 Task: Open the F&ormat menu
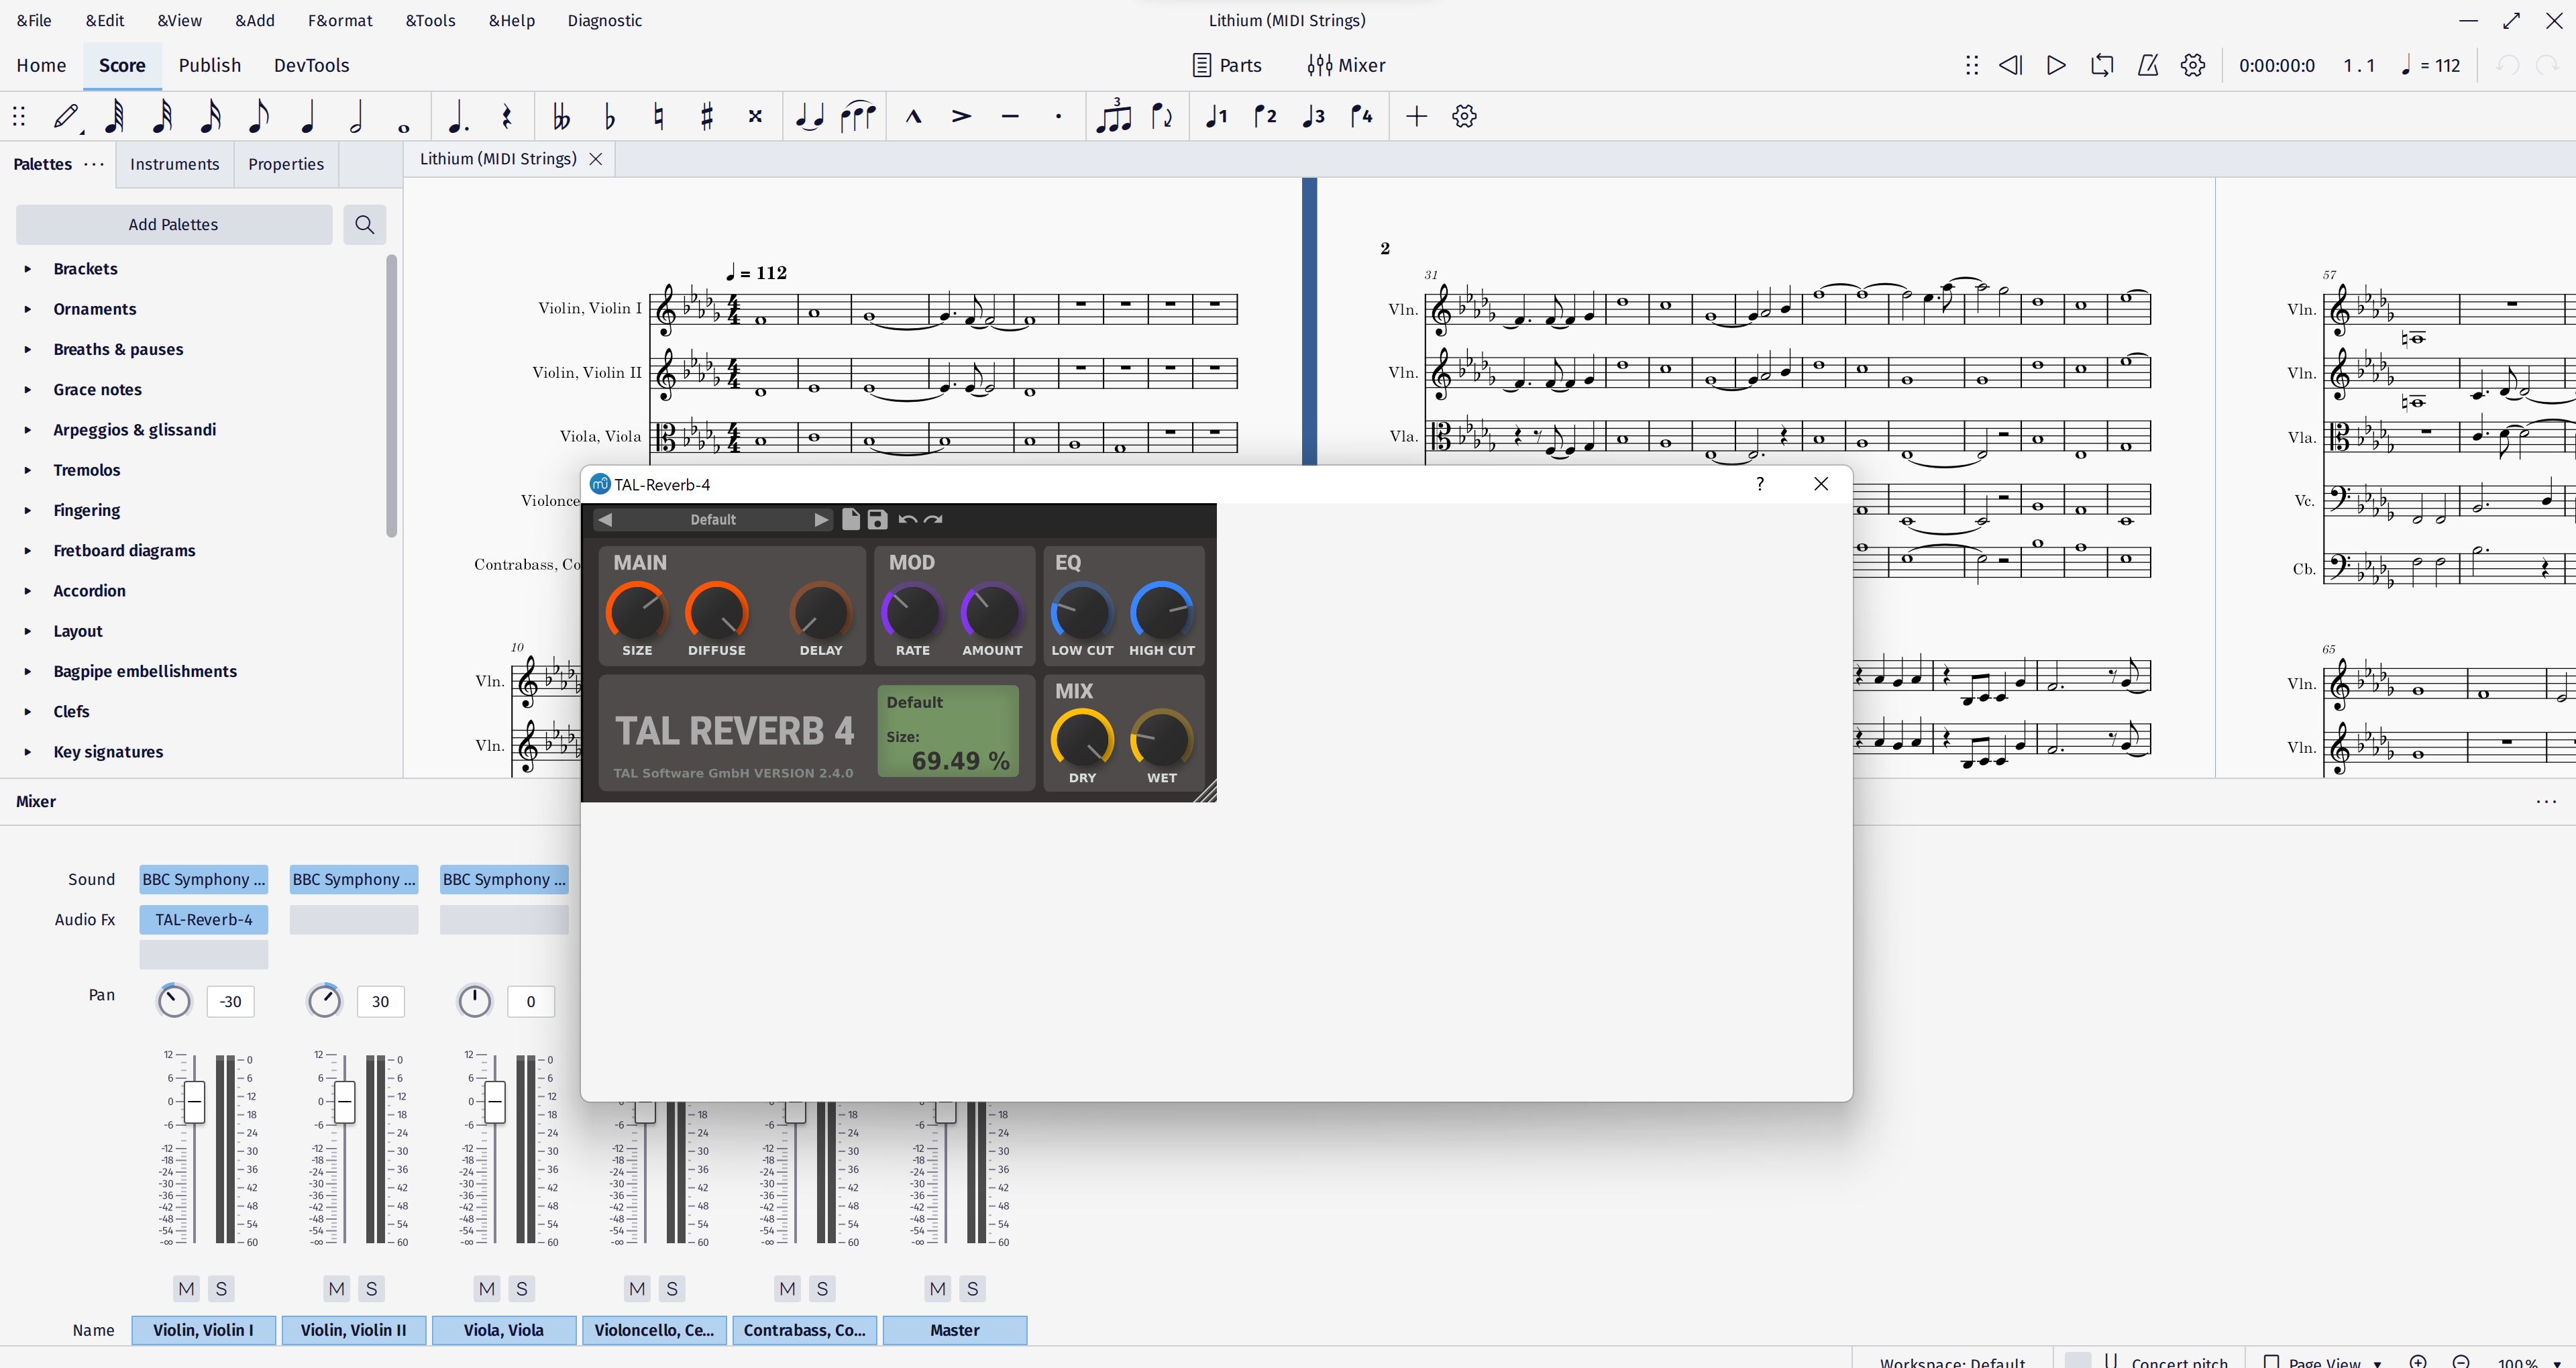(340, 20)
